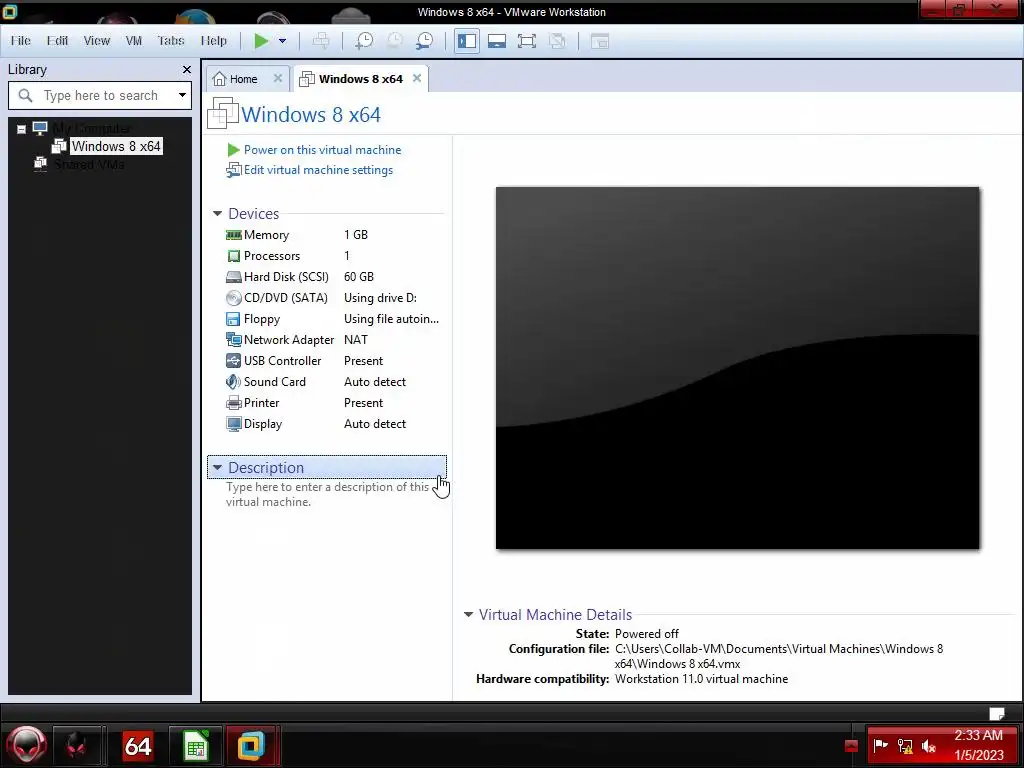Image resolution: width=1024 pixels, height=768 pixels.
Task: Click the Memory value 1 GB
Action: [x=356, y=234]
